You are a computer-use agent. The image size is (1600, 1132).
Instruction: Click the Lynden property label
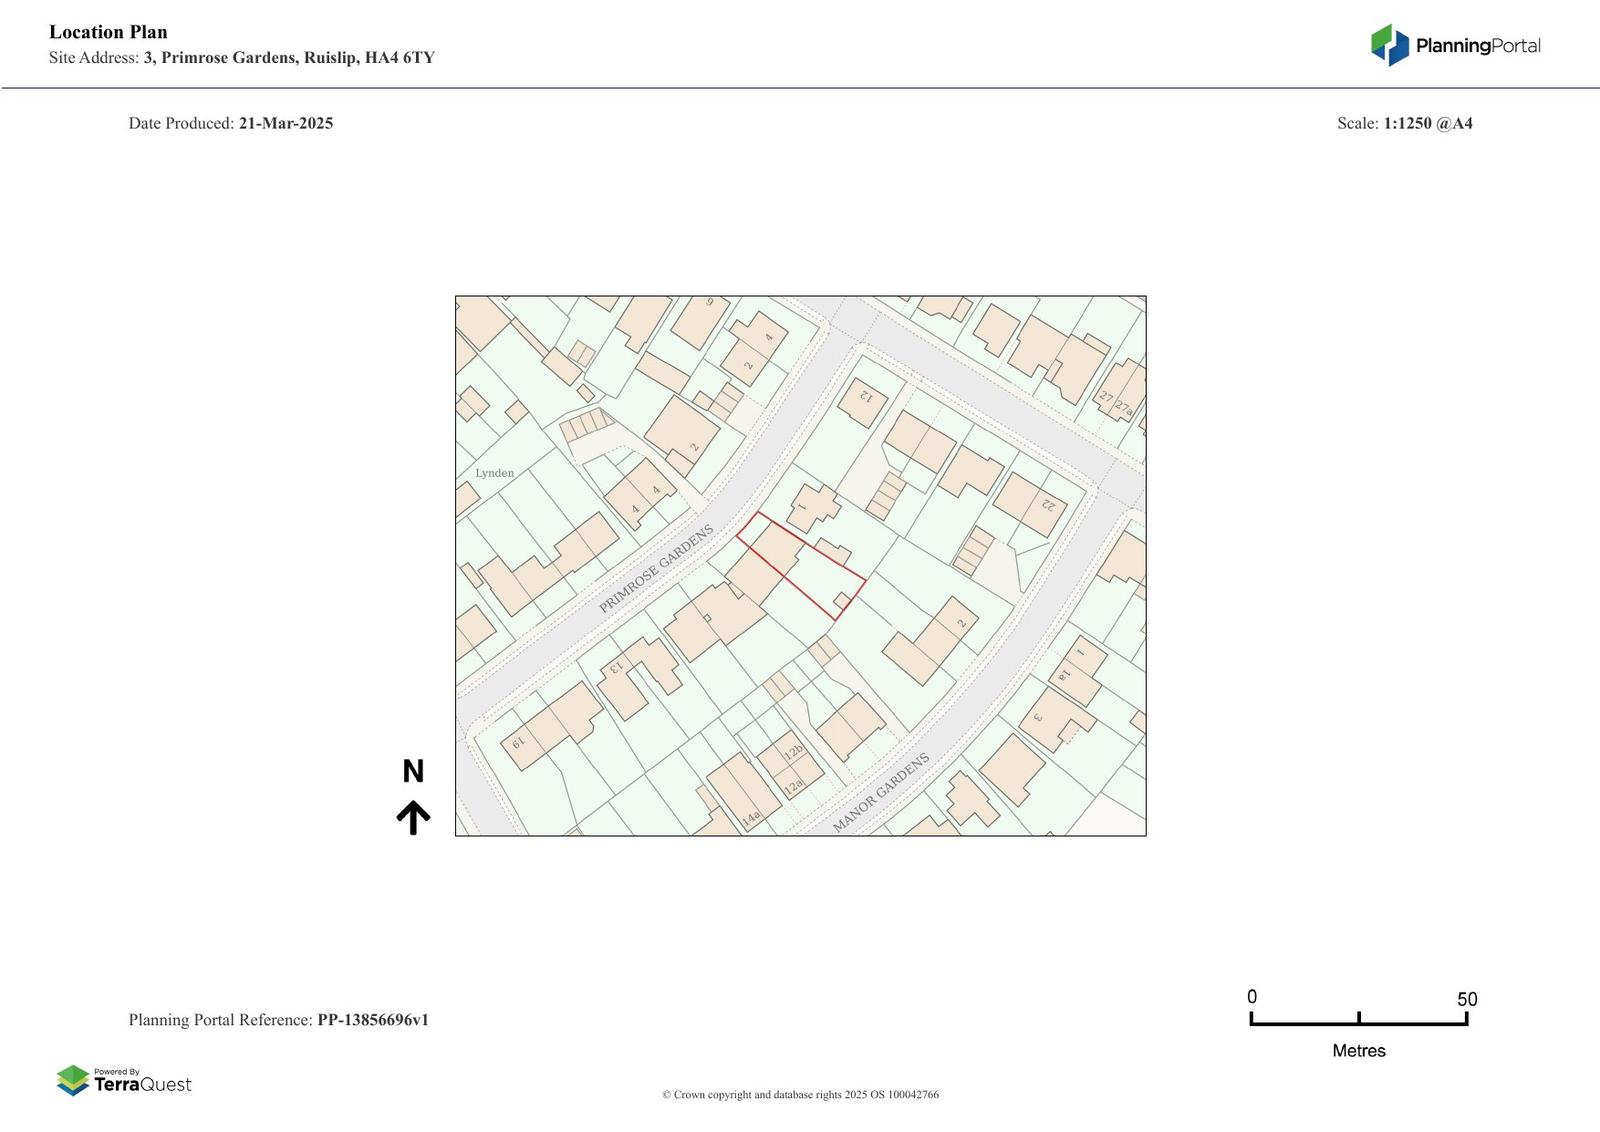[494, 473]
